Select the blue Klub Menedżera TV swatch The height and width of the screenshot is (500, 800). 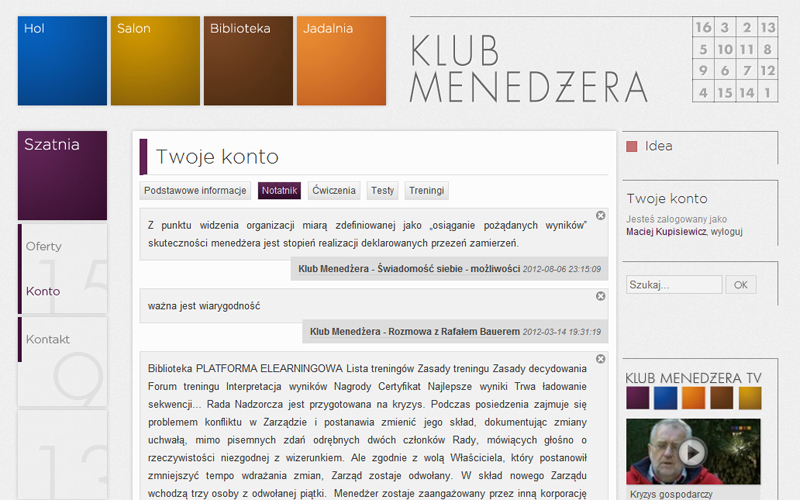tap(665, 397)
